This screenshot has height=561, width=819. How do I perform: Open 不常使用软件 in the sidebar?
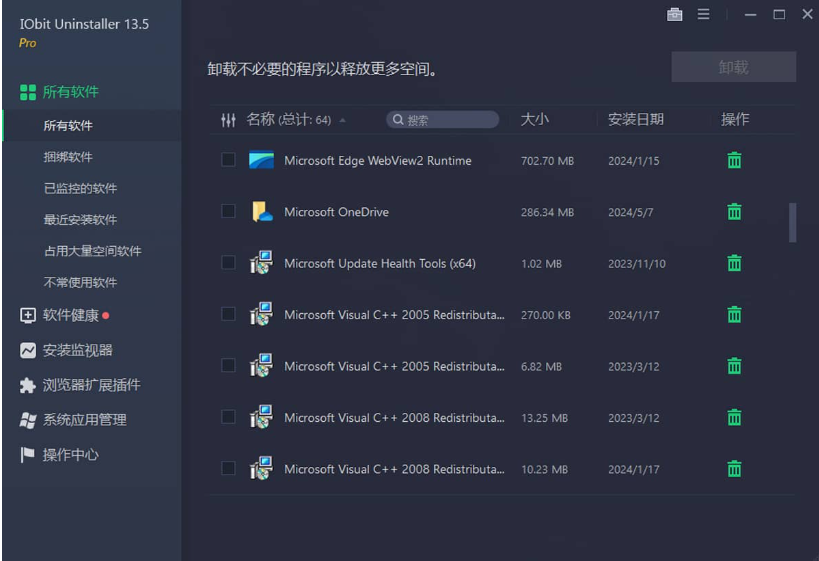[x=80, y=282]
